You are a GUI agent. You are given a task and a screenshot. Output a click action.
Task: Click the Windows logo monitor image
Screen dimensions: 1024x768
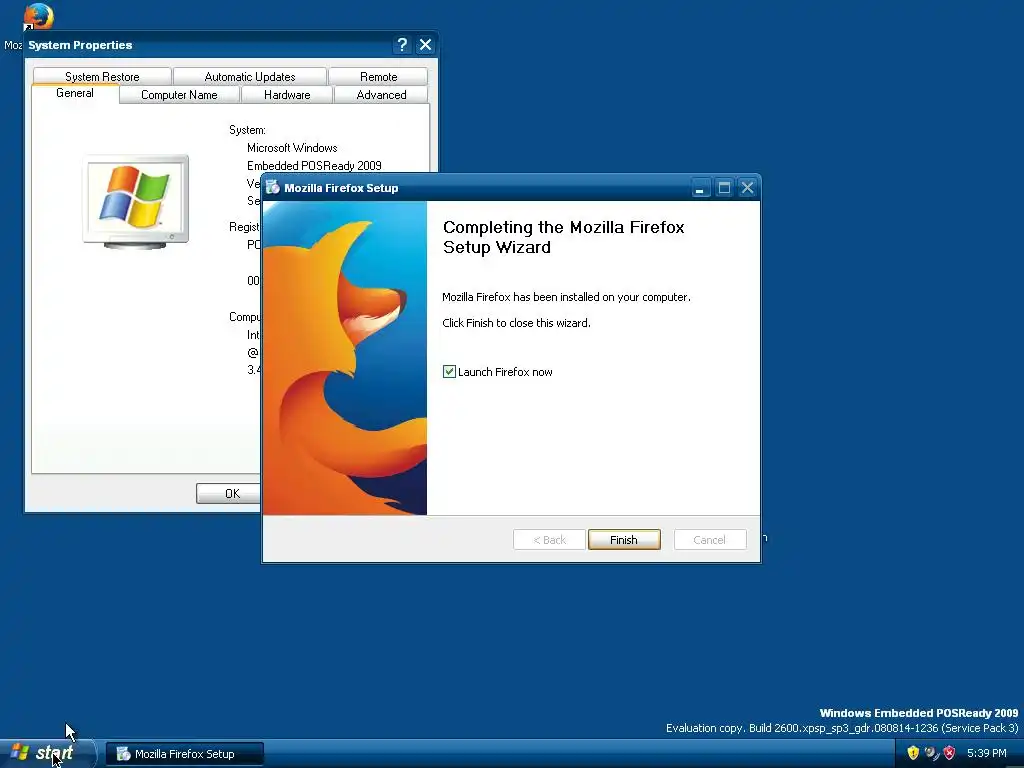136,202
